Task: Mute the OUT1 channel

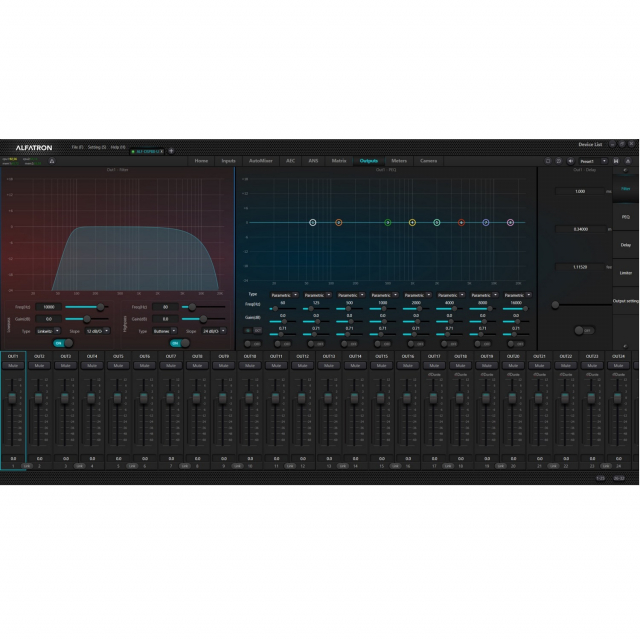Action: [13, 366]
